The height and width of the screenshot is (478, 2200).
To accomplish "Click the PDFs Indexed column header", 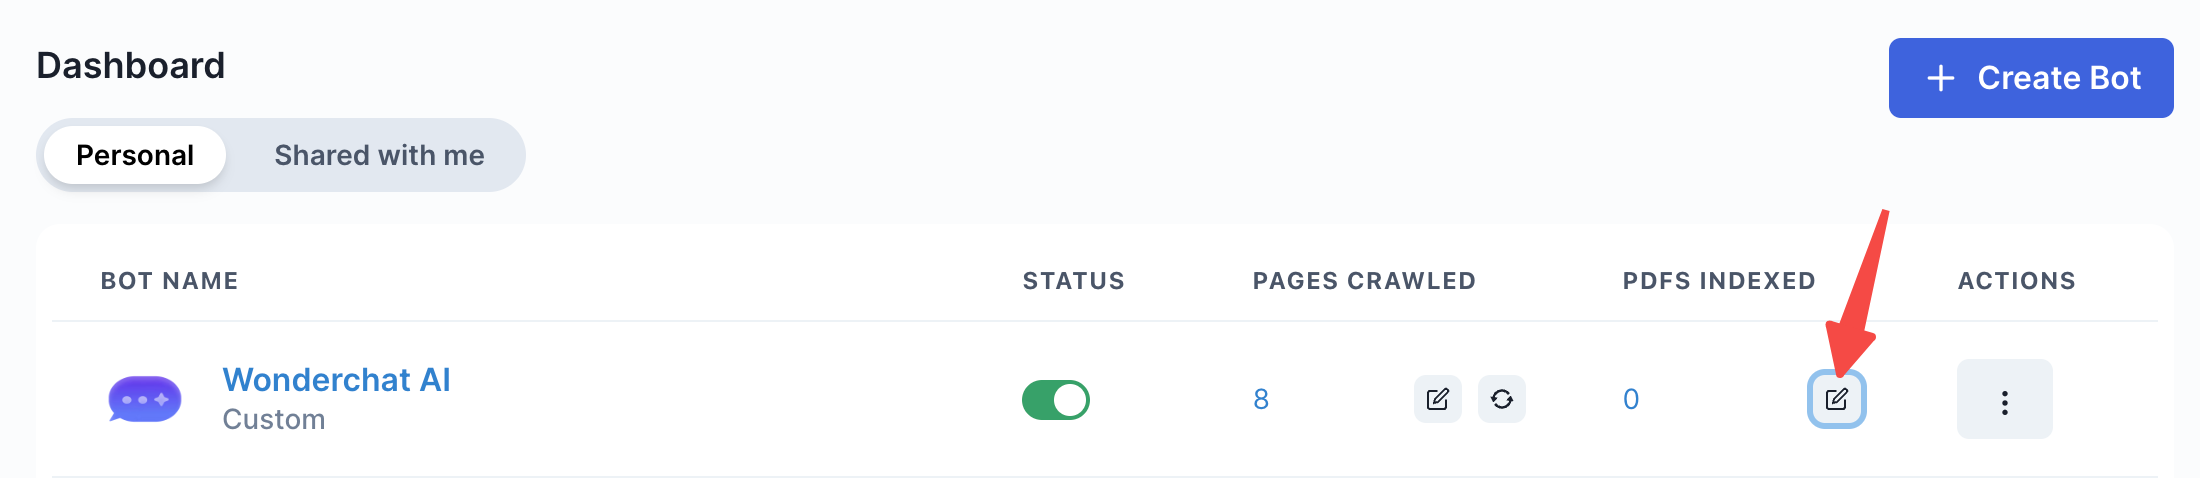I will click(x=1718, y=281).
